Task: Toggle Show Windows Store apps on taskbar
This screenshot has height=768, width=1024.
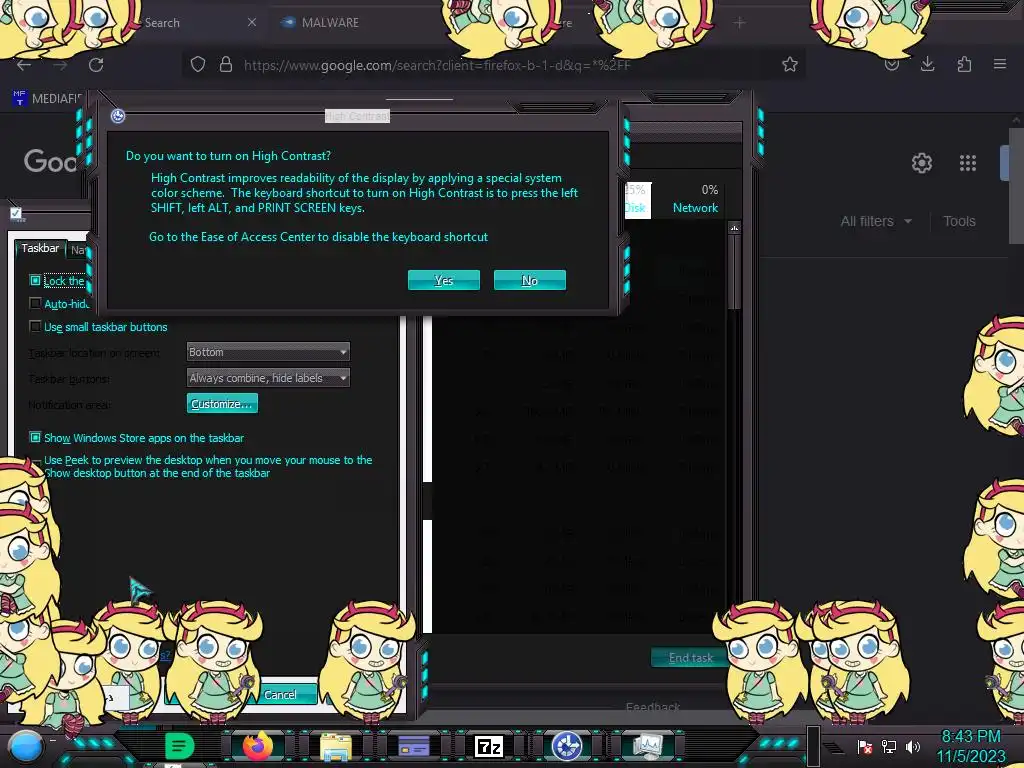Action: pyautogui.click(x=35, y=438)
